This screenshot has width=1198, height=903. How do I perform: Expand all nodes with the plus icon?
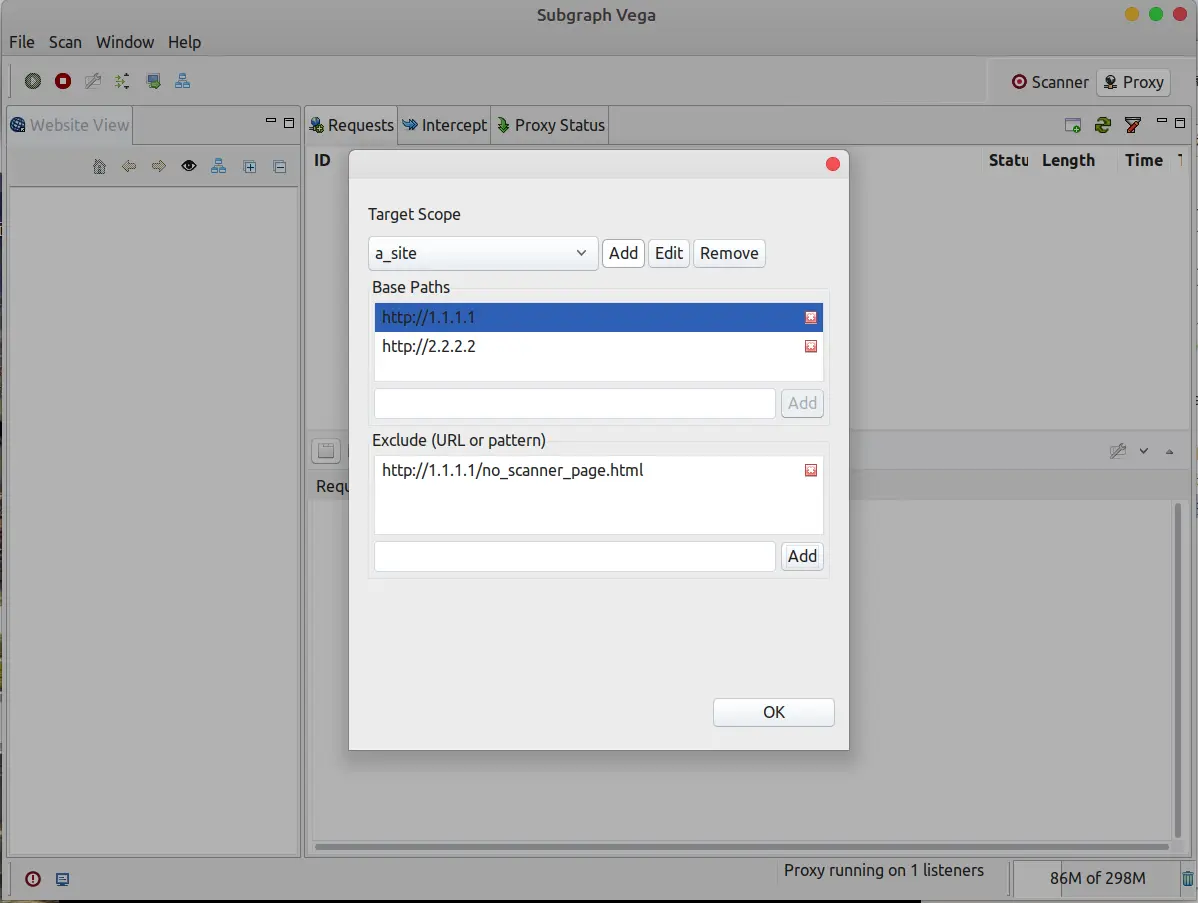pyautogui.click(x=250, y=167)
